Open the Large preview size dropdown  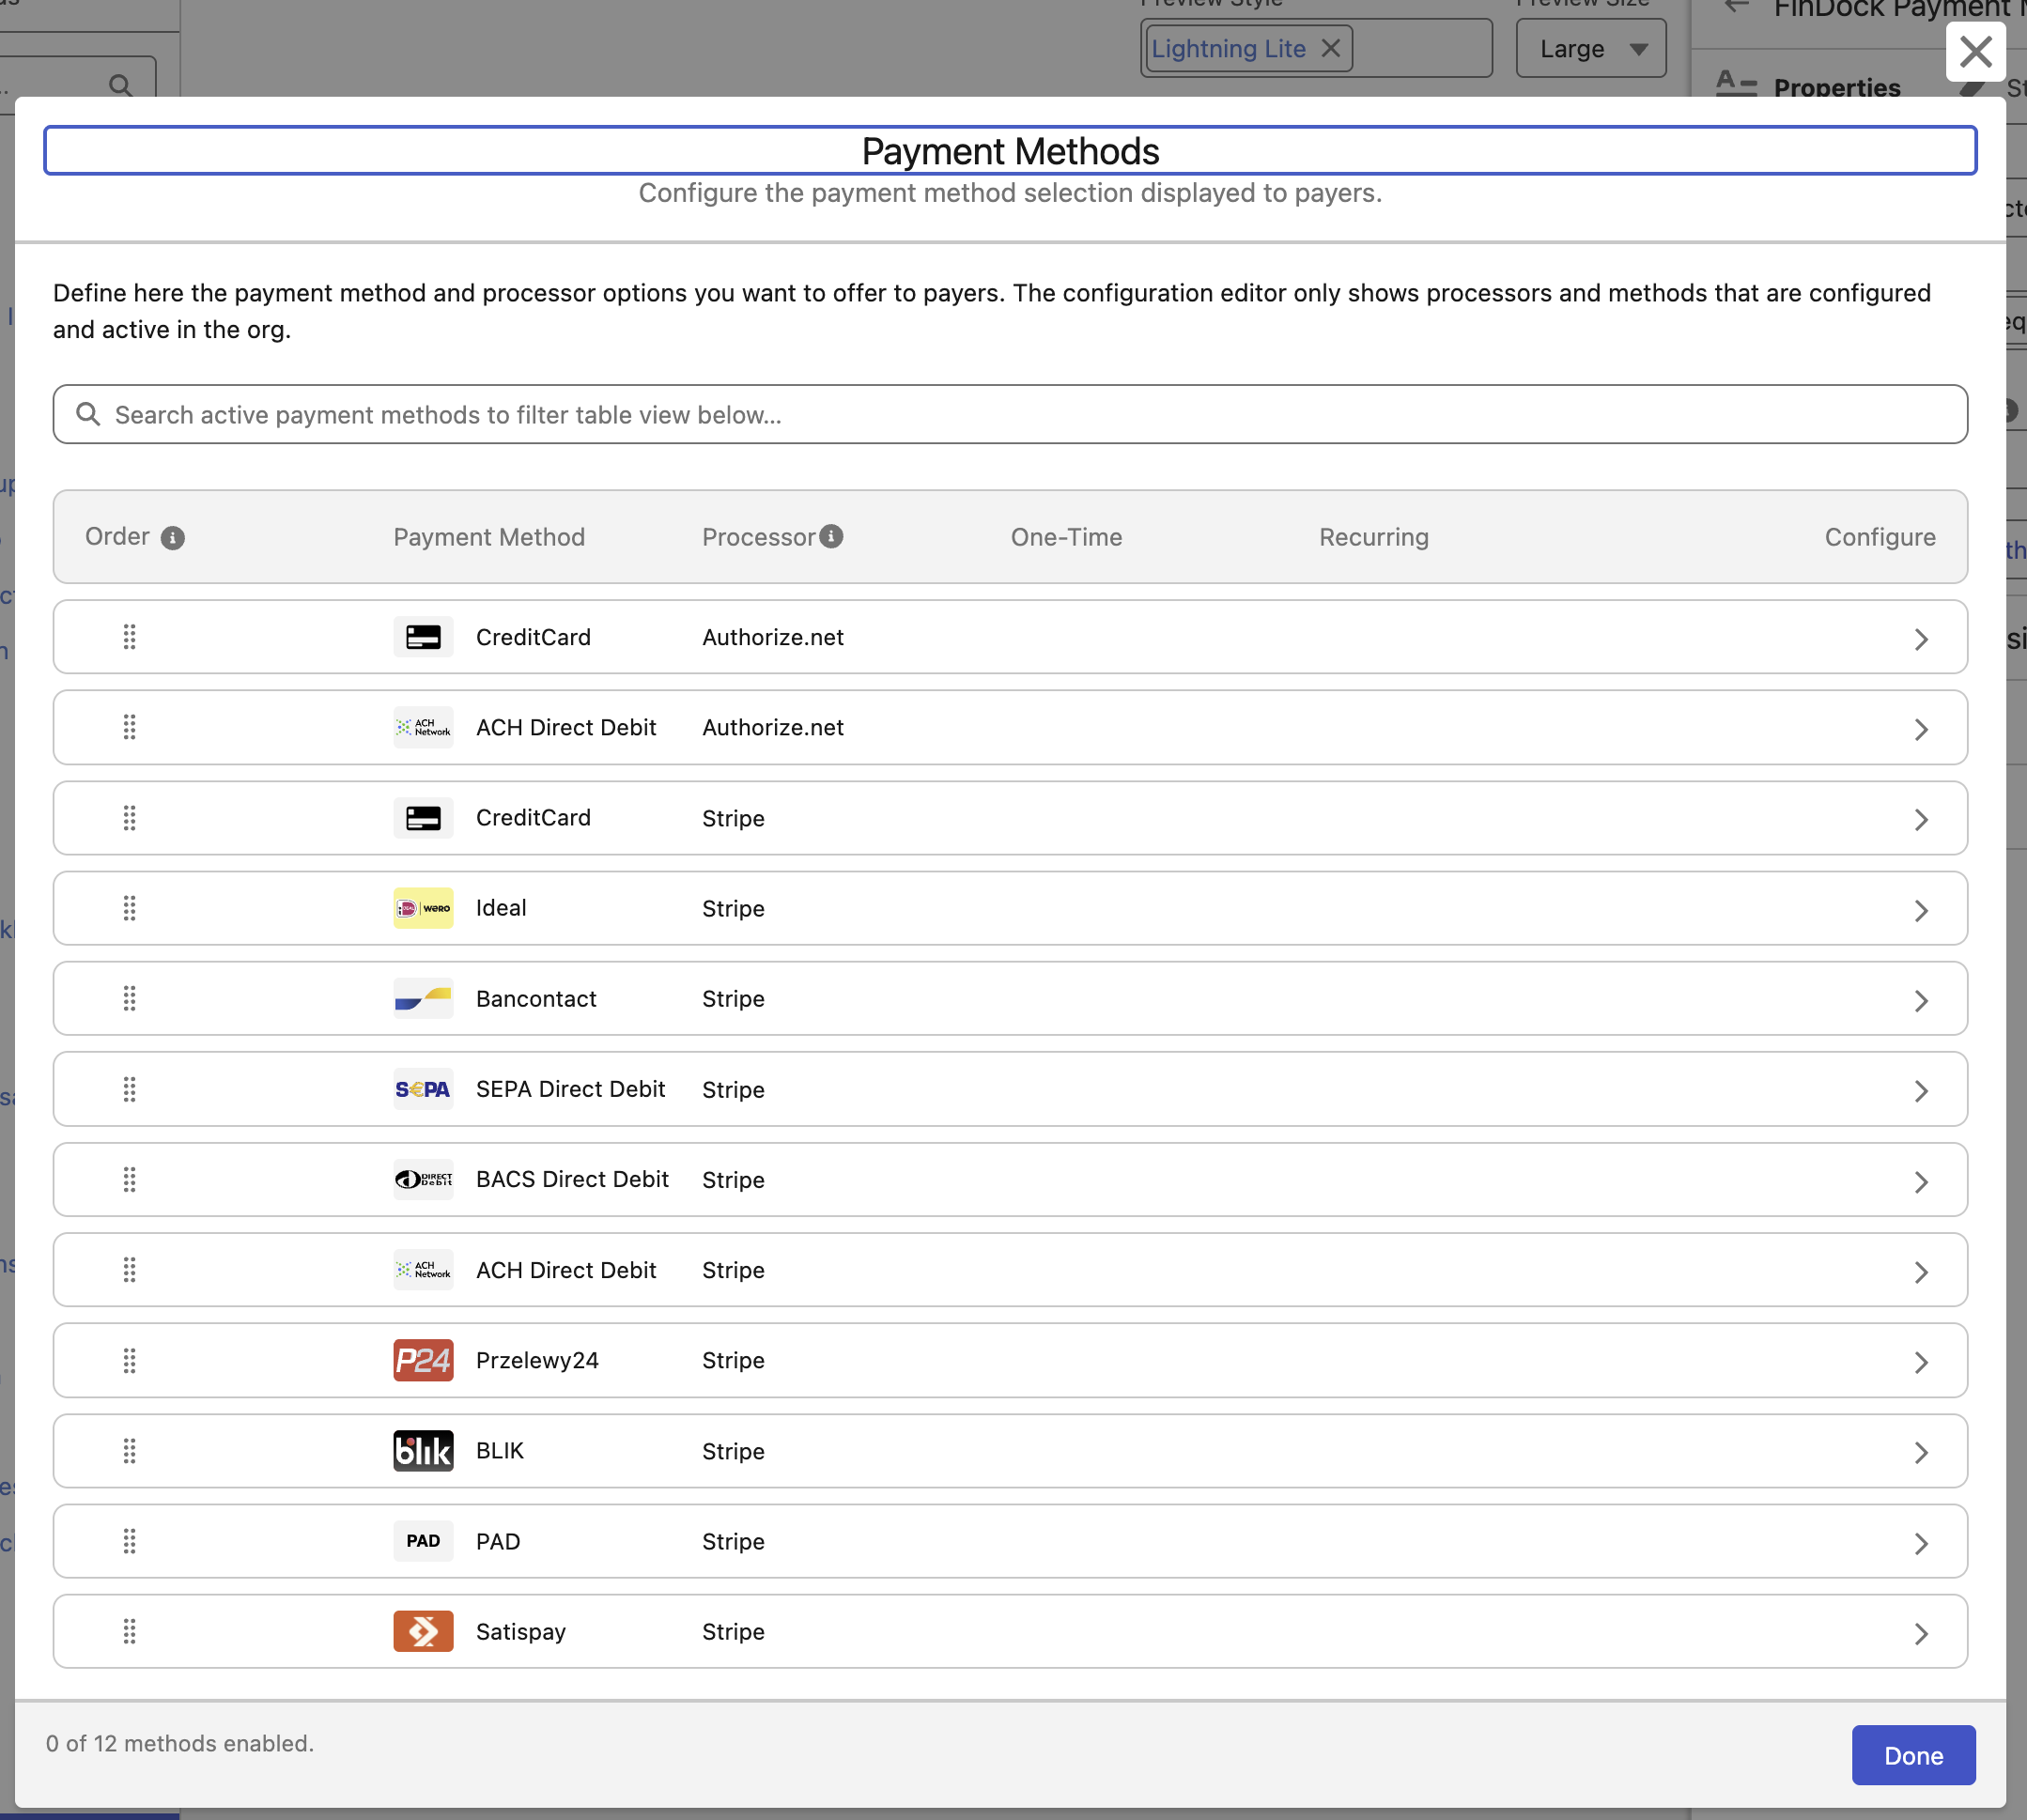[1591, 48]
